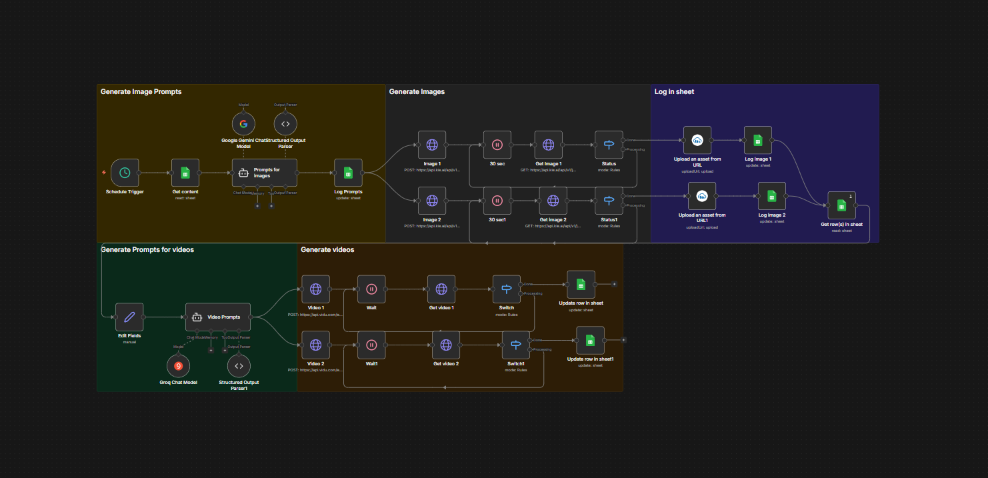988x478 pixels.
Task: Click the Get Image 2 node
Action: coord(553,200)
